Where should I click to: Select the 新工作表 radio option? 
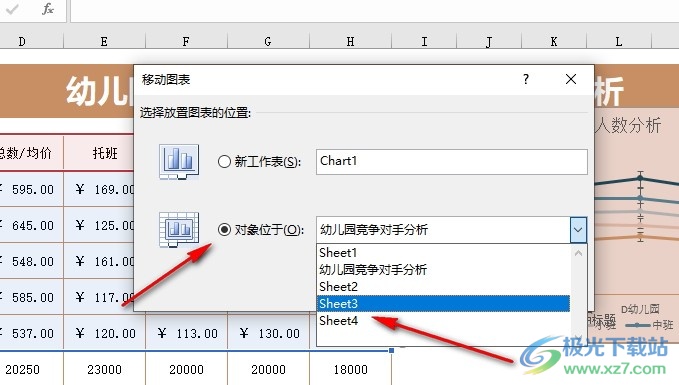pyautogui.click(x=224, y=162)
